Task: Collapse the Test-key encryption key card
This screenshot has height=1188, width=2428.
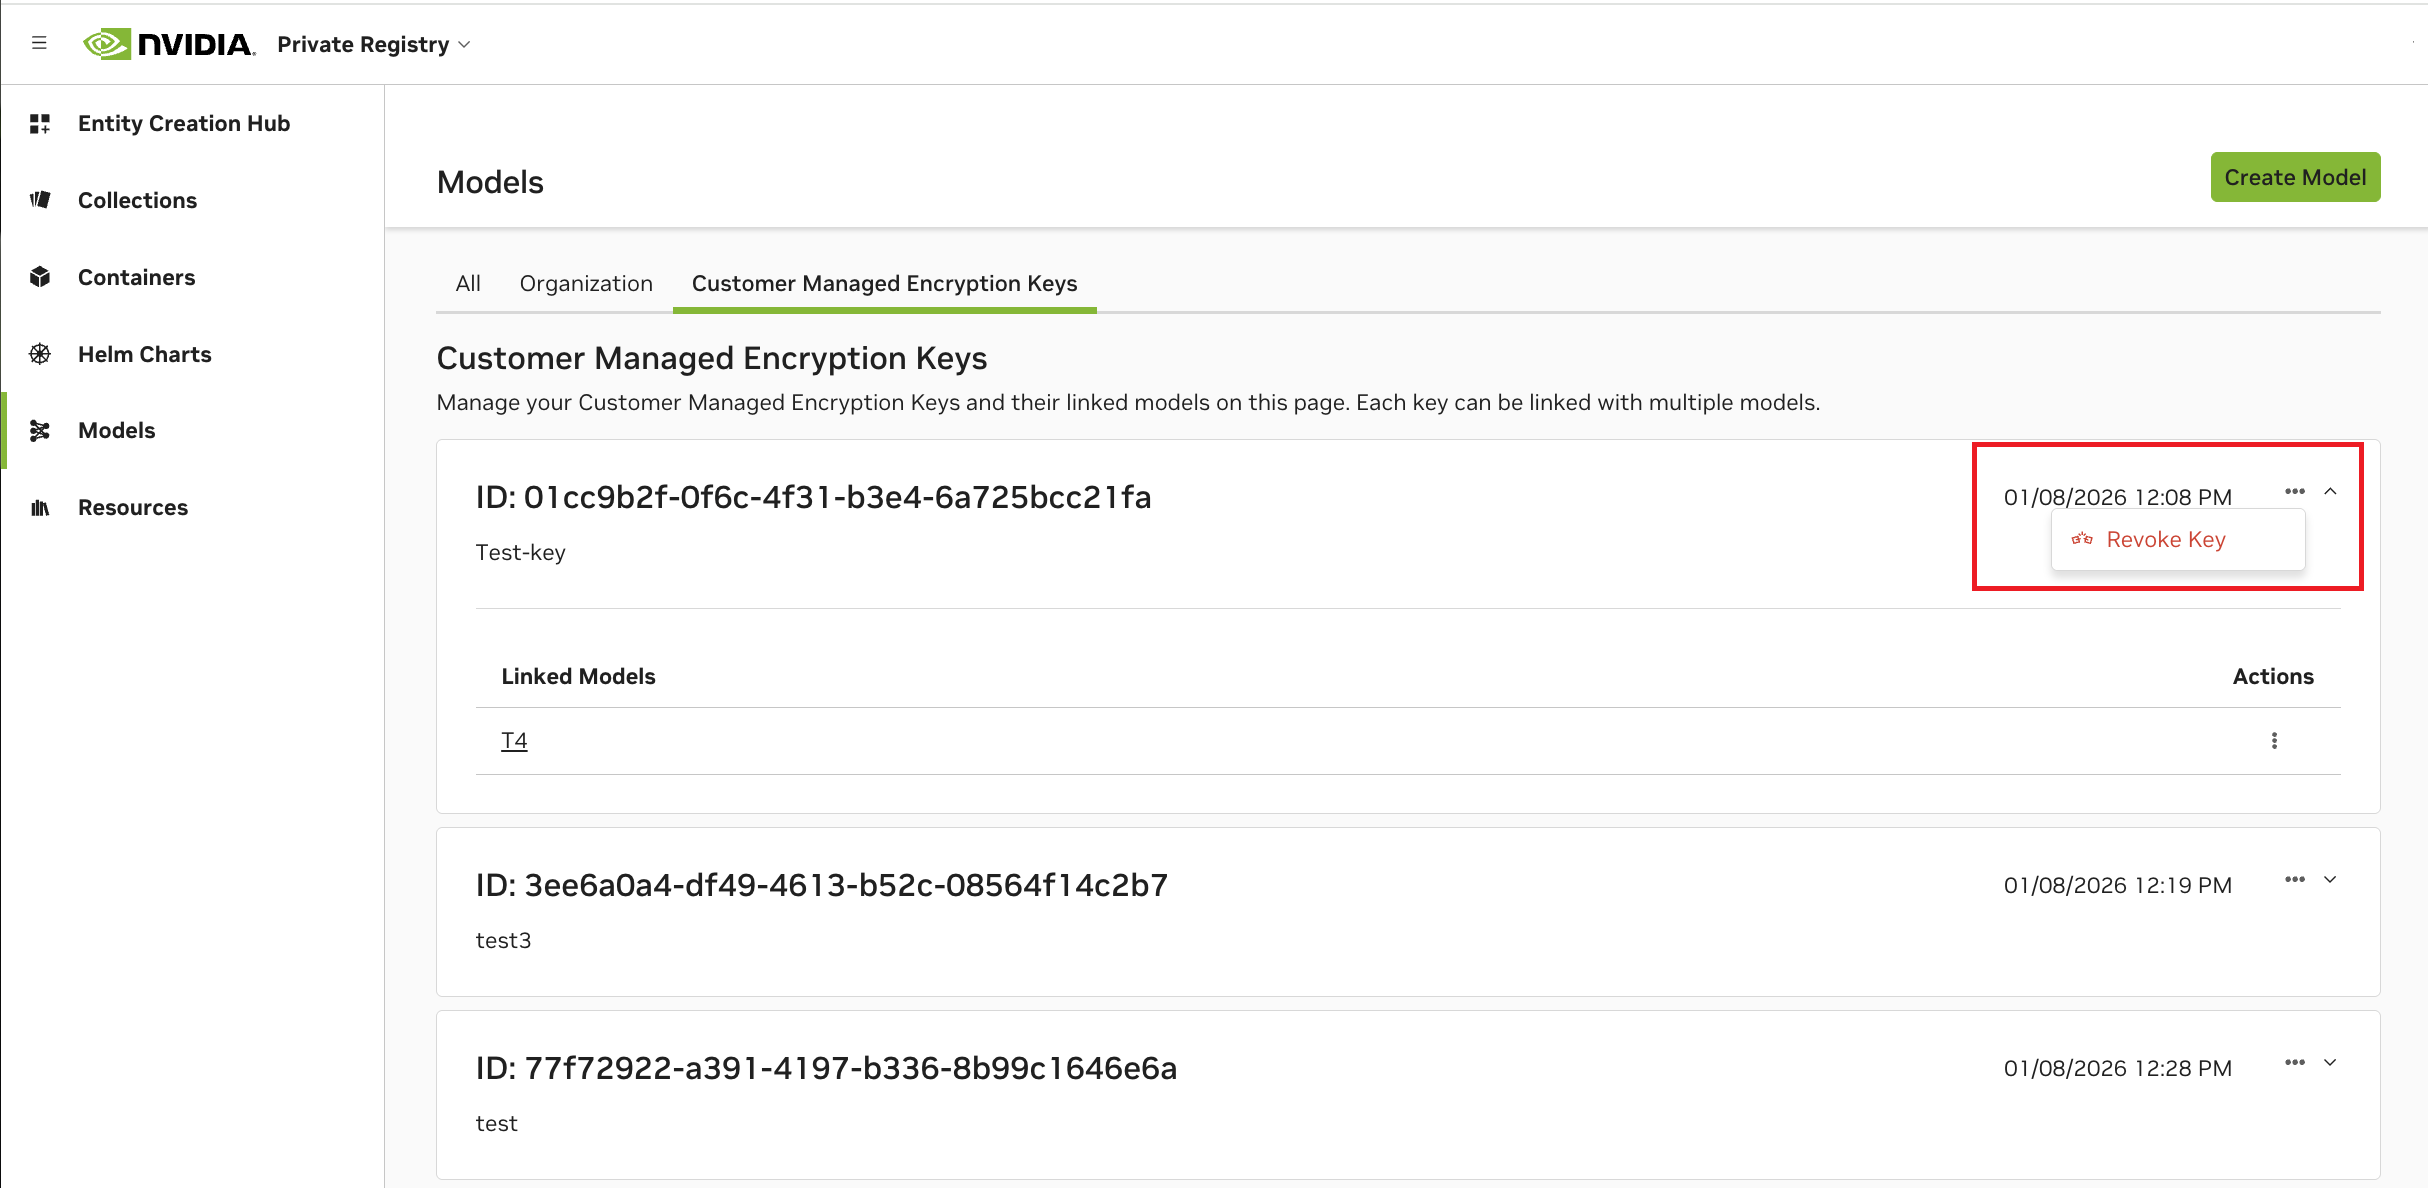Action: (x=2330, y=491)
